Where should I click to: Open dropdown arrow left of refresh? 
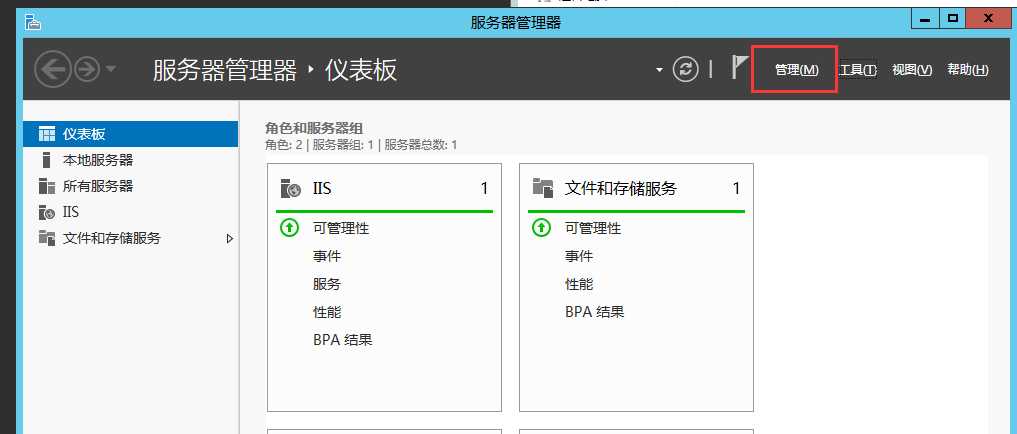click(659, 70)
